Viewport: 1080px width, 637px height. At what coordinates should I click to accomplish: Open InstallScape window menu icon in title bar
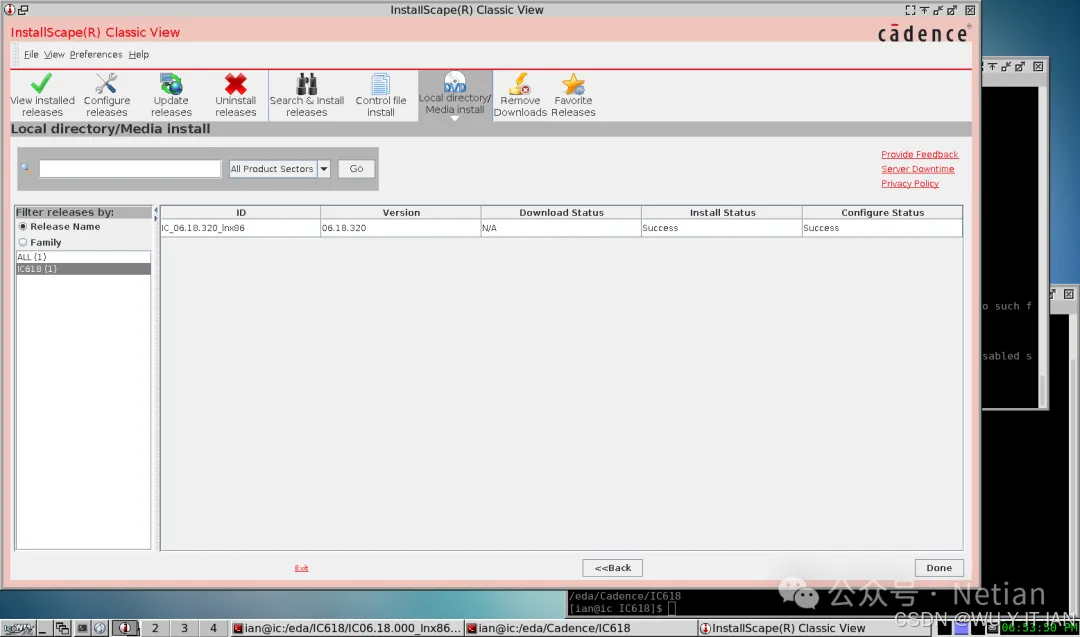[9, 10]
